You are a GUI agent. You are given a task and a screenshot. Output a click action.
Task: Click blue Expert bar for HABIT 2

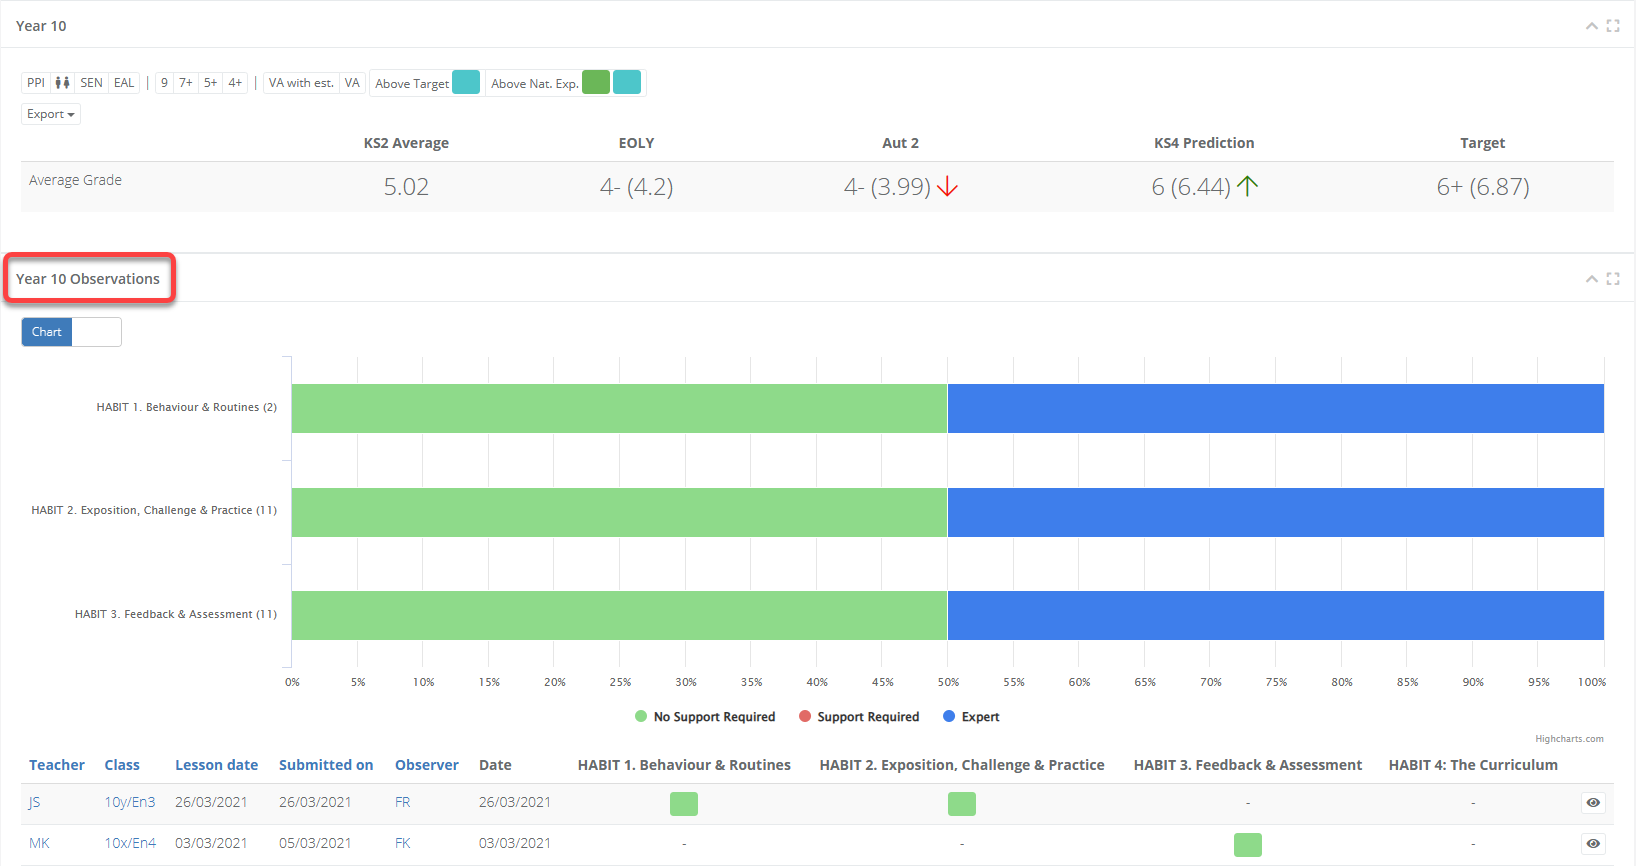(1276, 512)
